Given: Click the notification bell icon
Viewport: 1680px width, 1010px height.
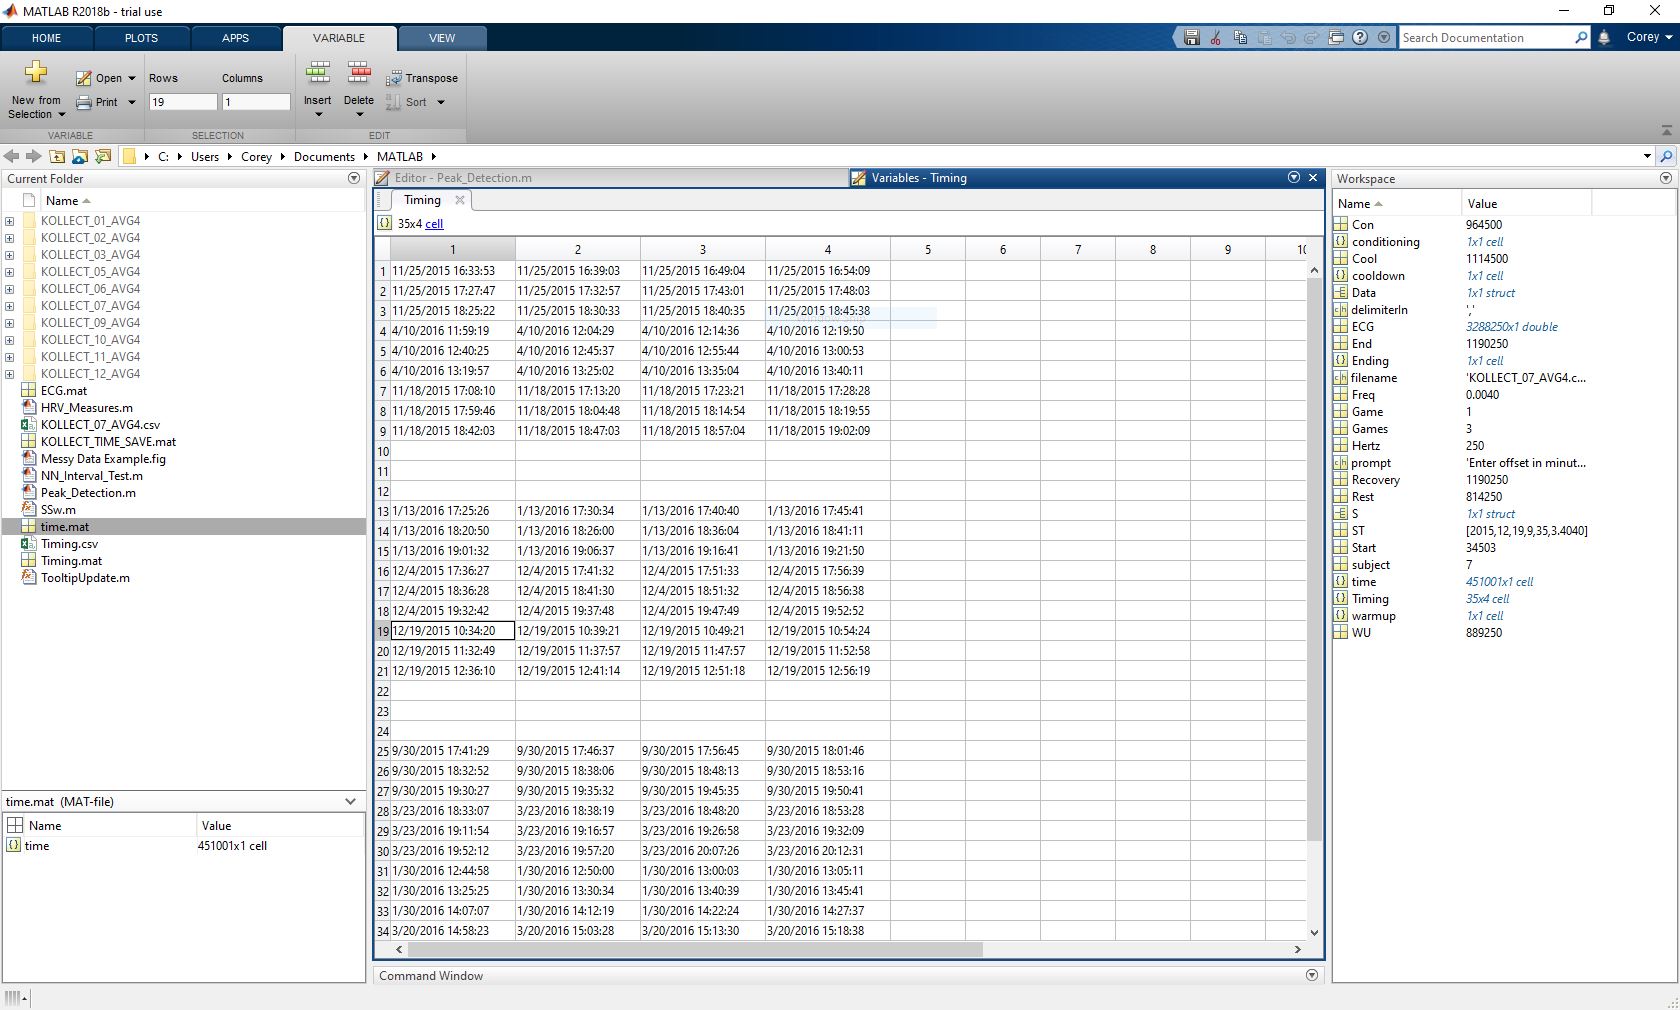Looking at the screenshot, I should click(x=1604, y=38).
